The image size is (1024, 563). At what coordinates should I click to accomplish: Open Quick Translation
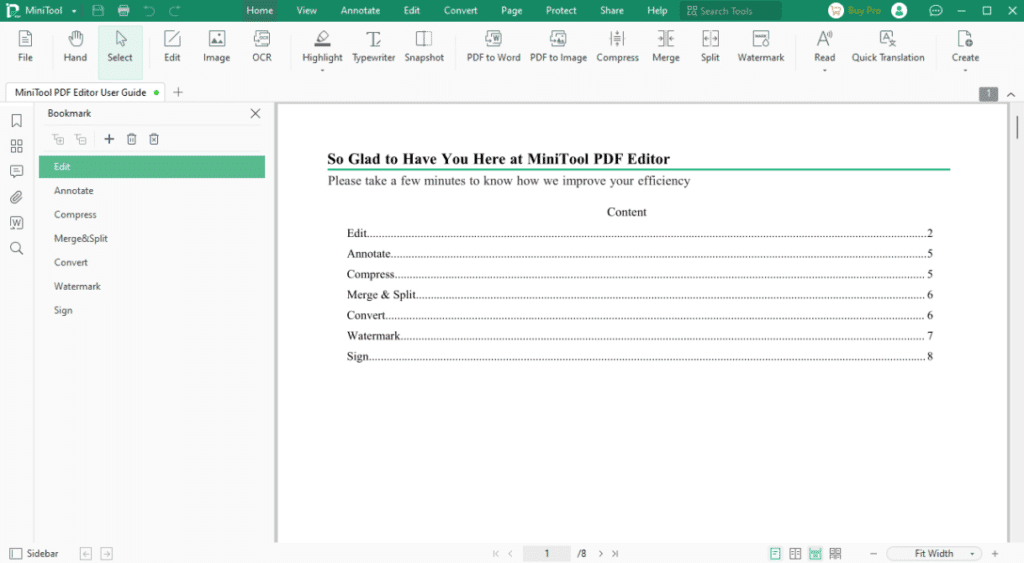tap(888, 46)
